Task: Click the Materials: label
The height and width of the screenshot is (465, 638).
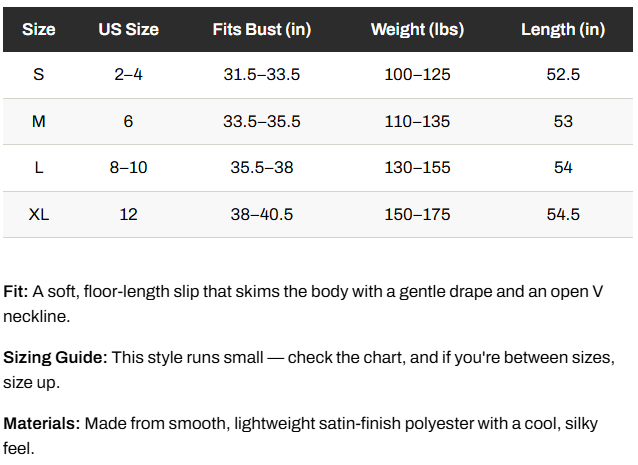Action: pos(42,424)
